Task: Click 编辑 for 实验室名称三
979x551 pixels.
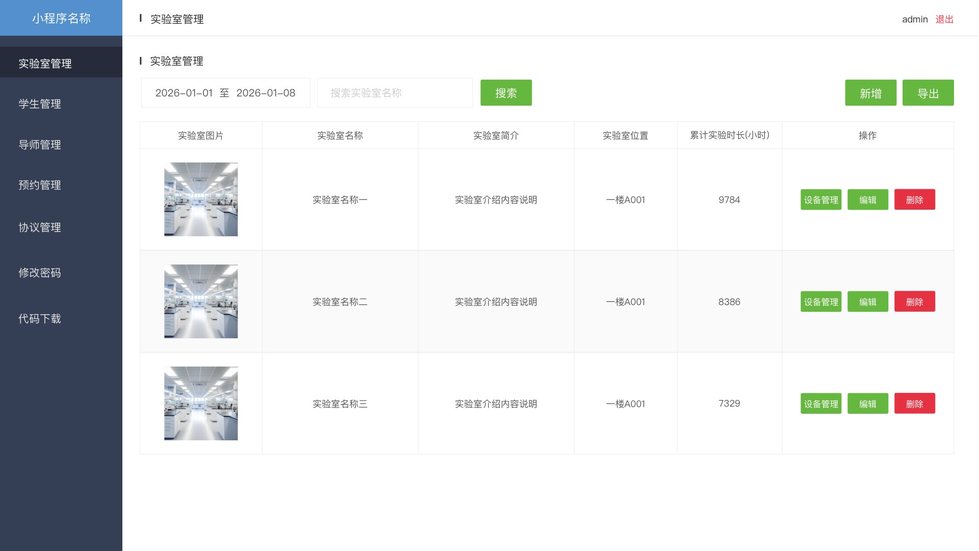Action: (x=867, y=403)
